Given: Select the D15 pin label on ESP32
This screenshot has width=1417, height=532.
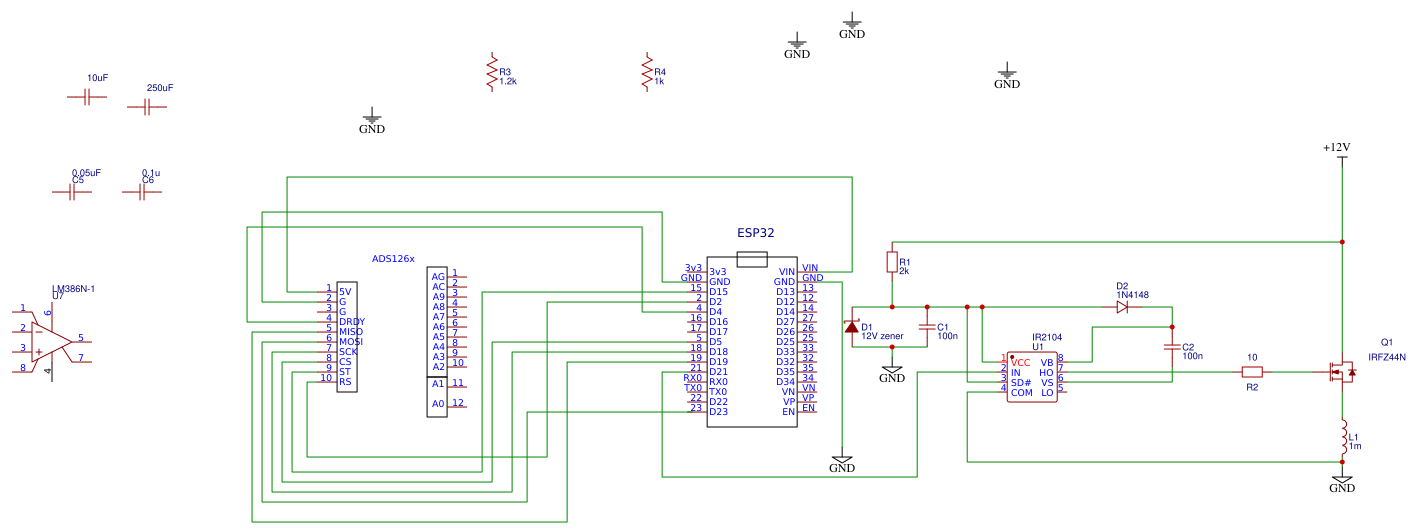Looking at the screenshot, I should click(718, 291).
